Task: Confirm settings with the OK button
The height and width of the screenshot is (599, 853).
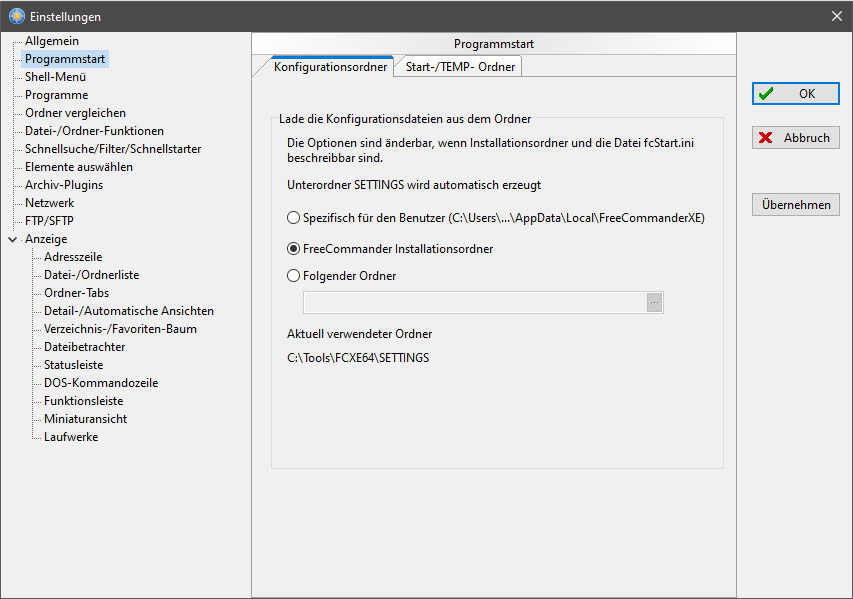Action: click(x=795, y=94)
